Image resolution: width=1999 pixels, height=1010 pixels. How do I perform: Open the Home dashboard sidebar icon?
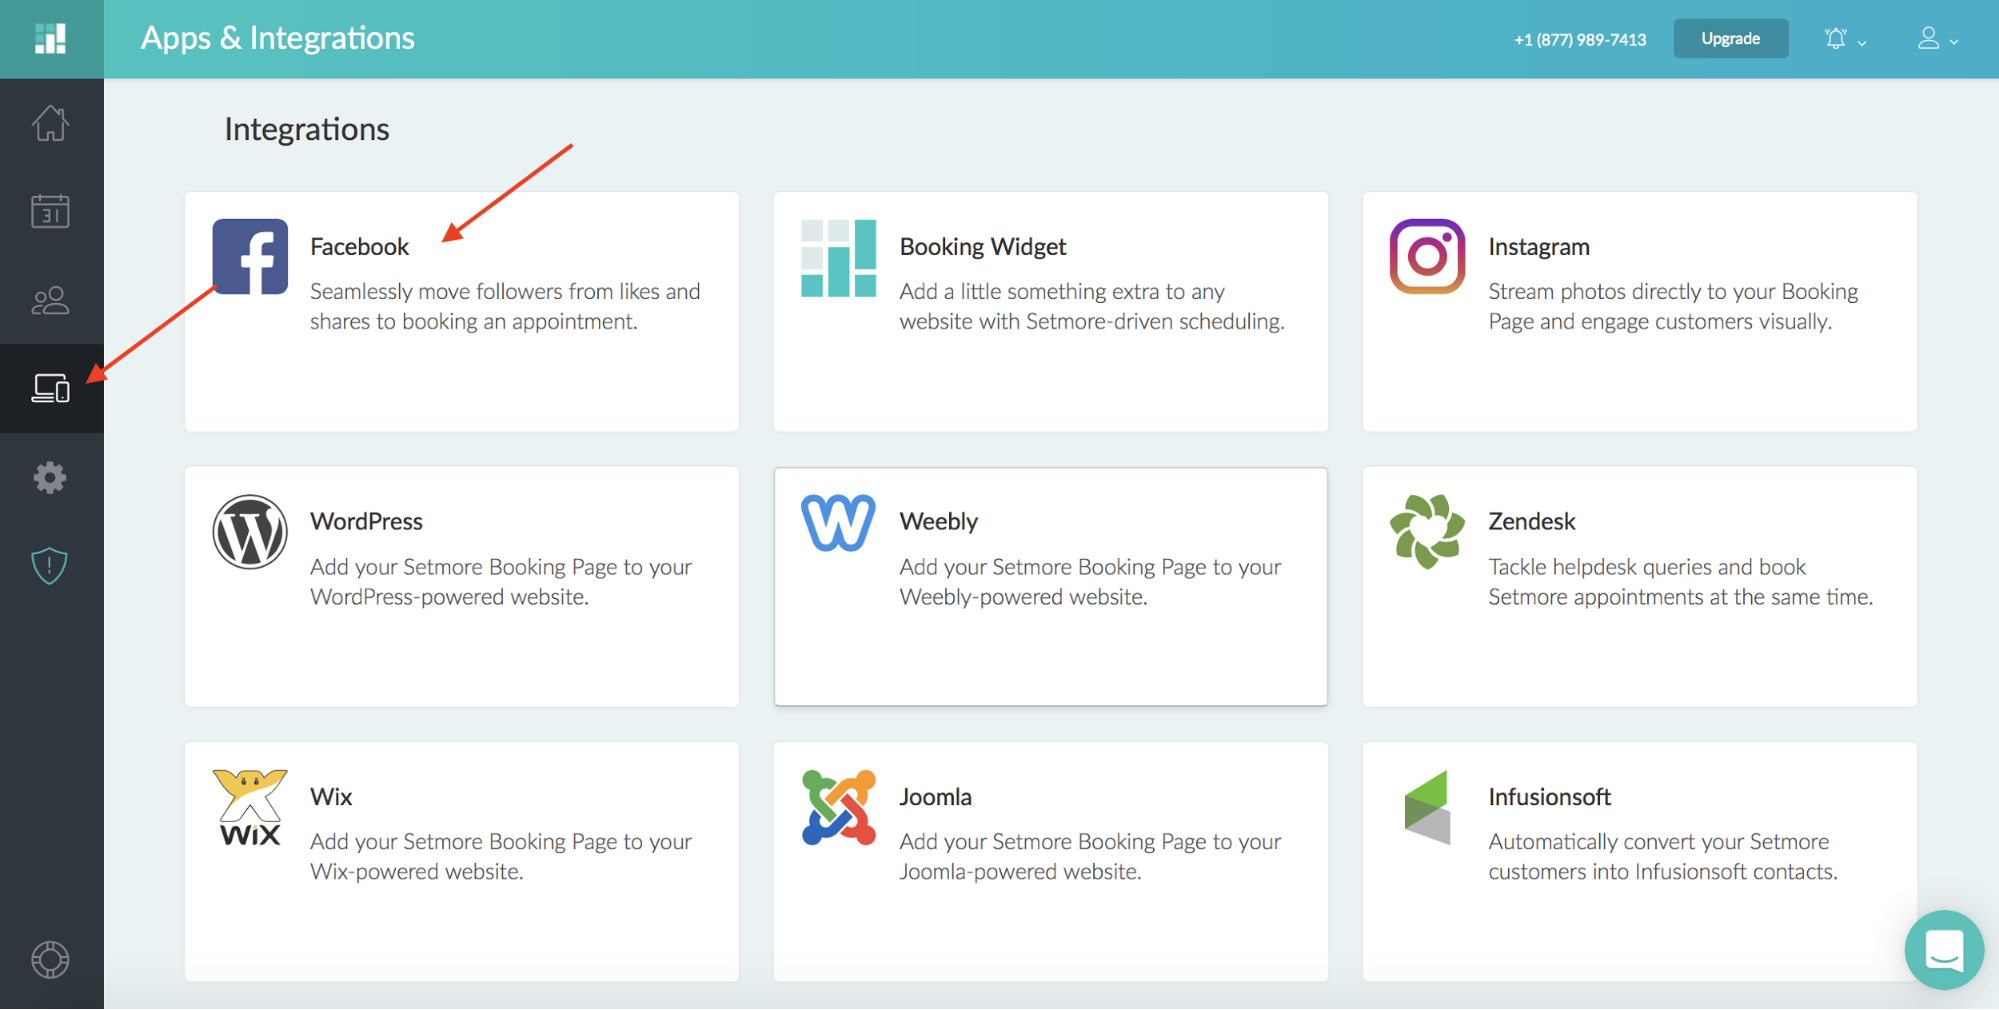[50, 123]
